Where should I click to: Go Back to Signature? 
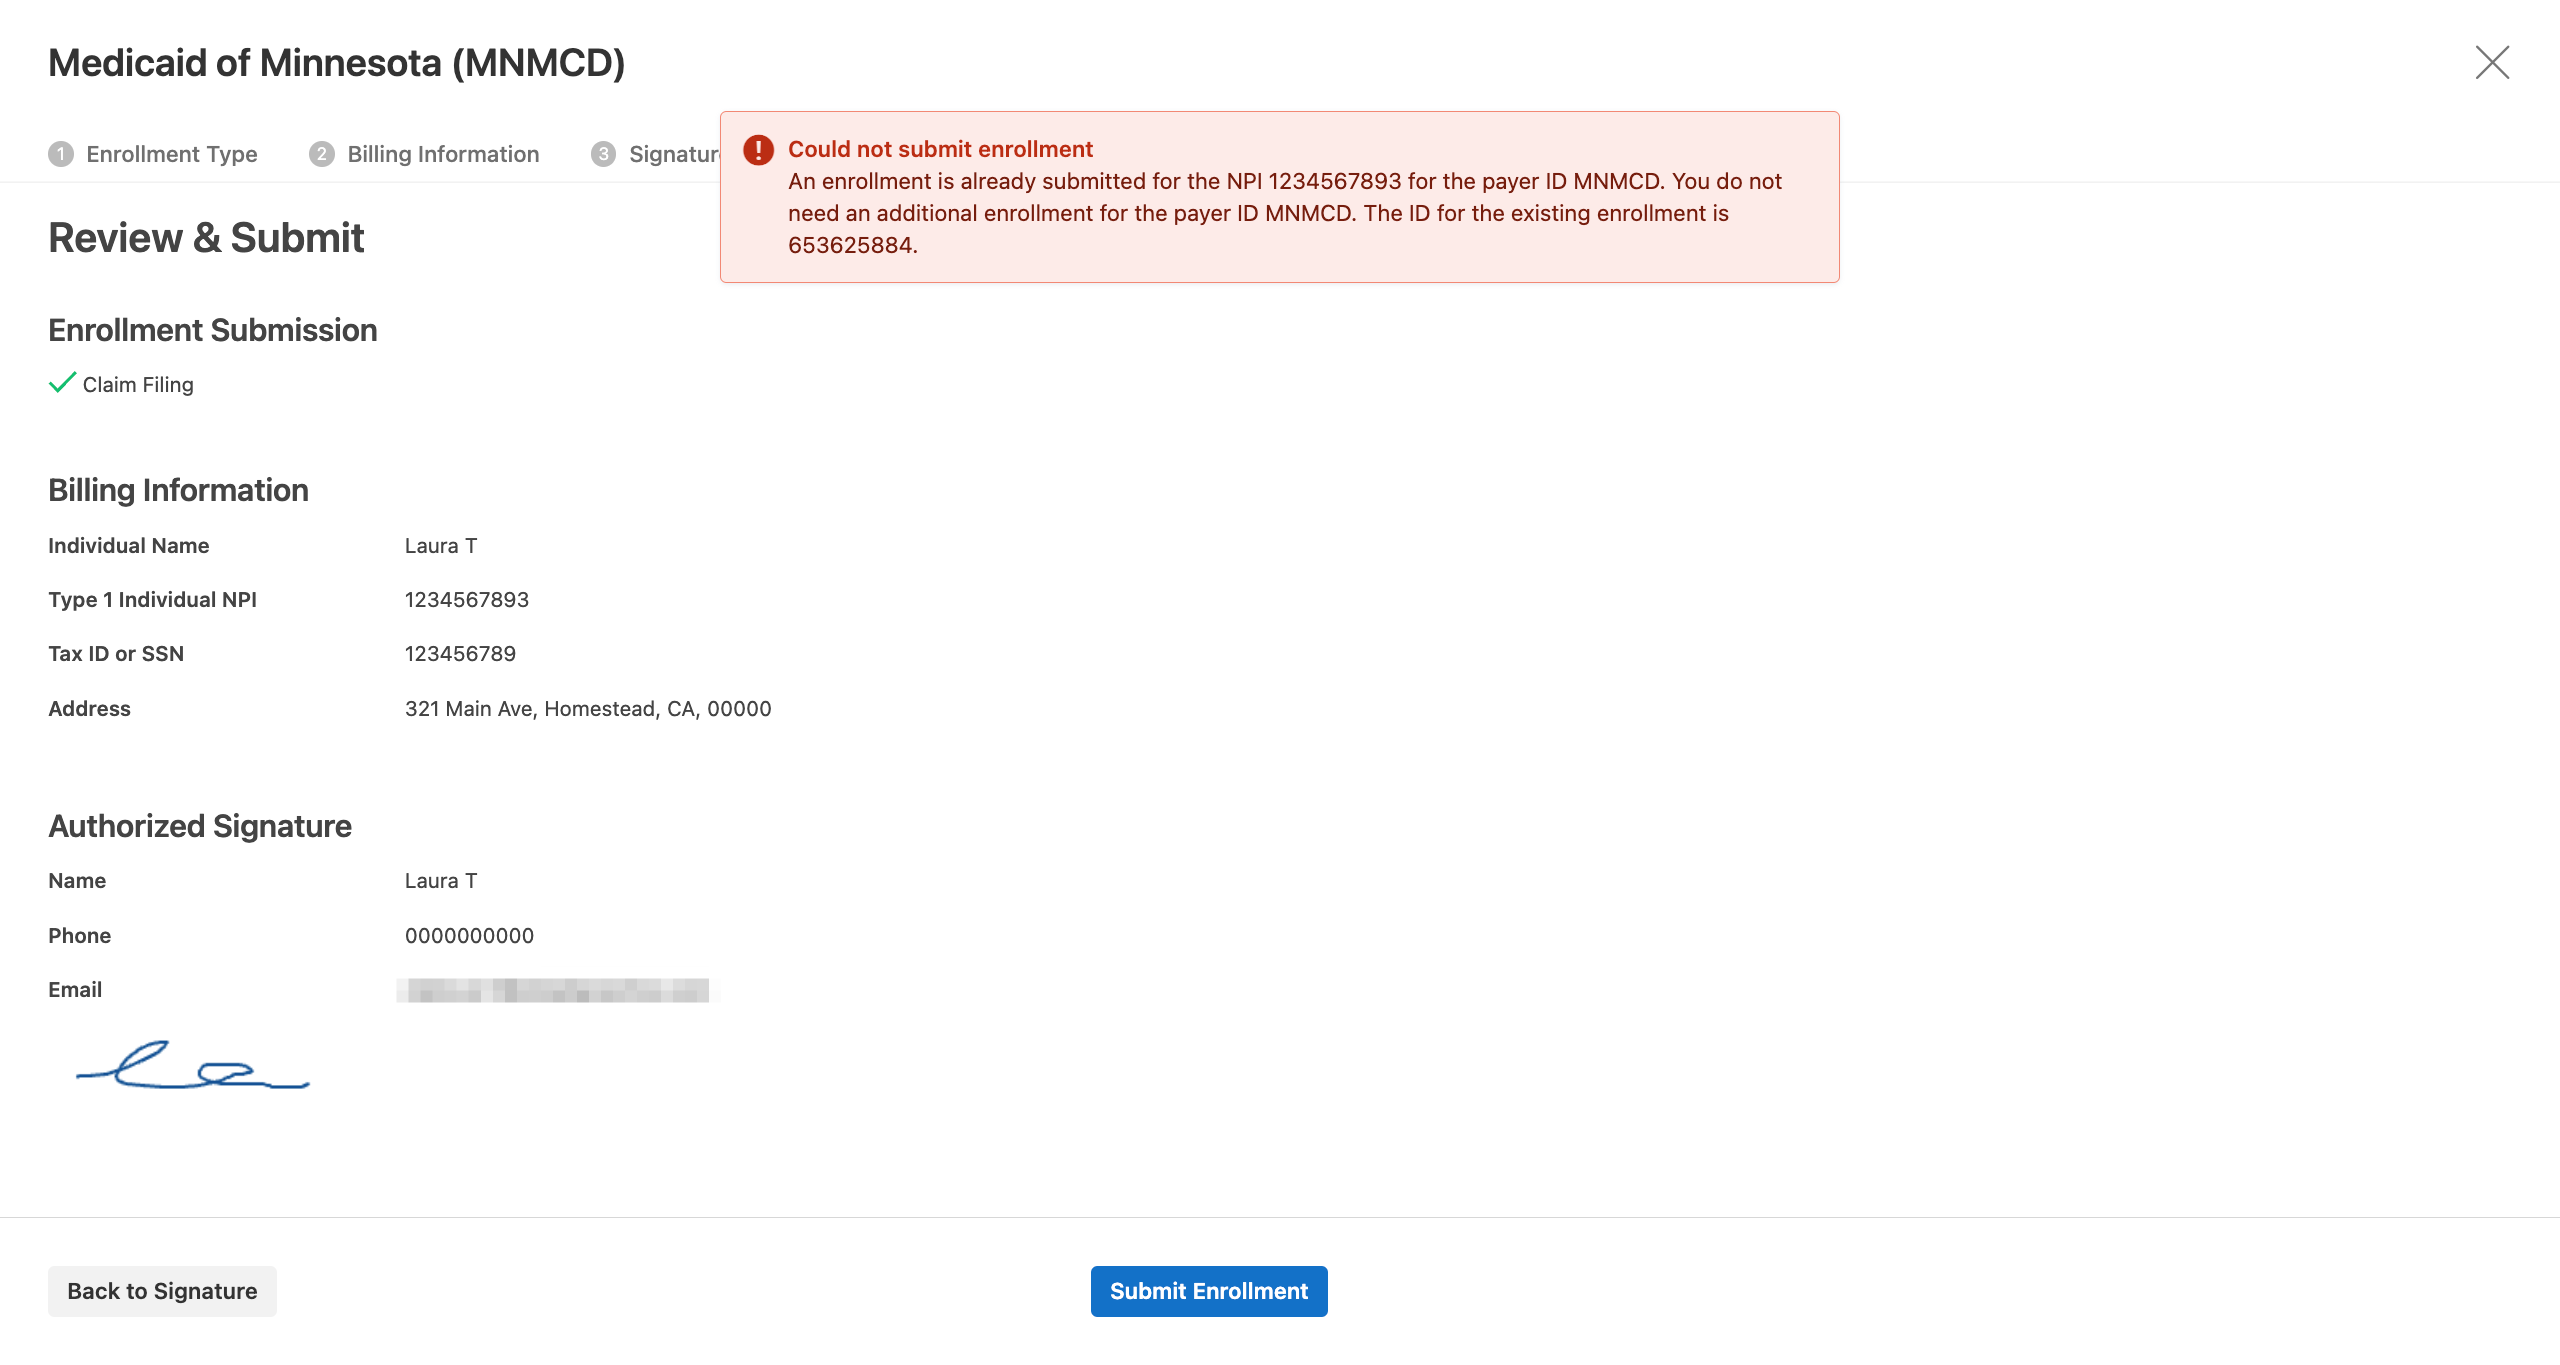coord(162,1291)
